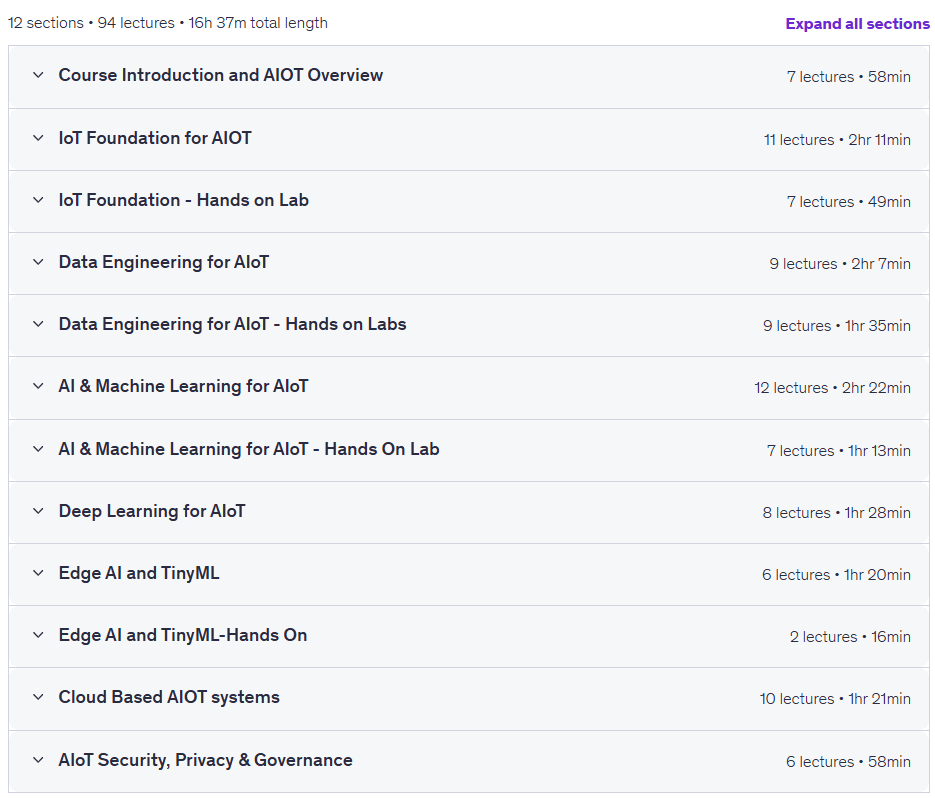Click '7 lectures • 49min' text
Viewport: 935px width, 798px height.
pos(849,202)
